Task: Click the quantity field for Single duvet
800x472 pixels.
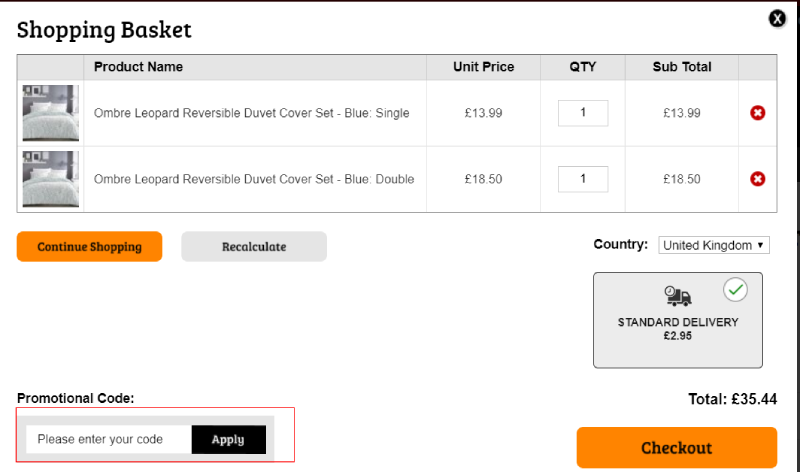Action: click(583, 113)
